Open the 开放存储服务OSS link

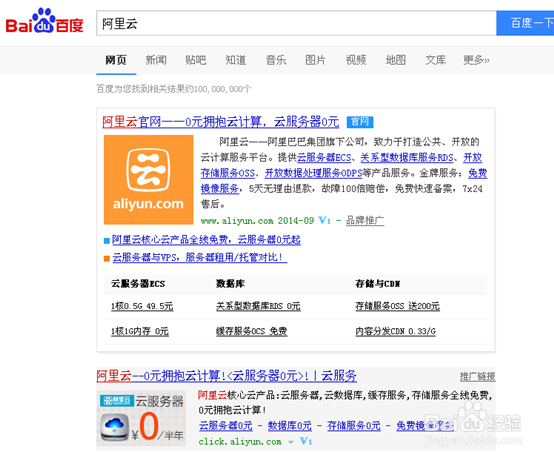(x=228, y=173)
